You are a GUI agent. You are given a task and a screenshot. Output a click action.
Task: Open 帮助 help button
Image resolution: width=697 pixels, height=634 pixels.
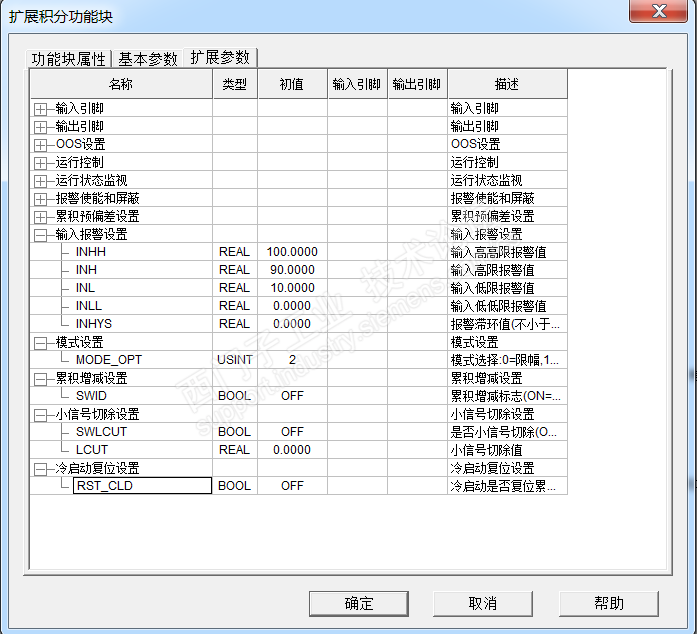(609, 603)
